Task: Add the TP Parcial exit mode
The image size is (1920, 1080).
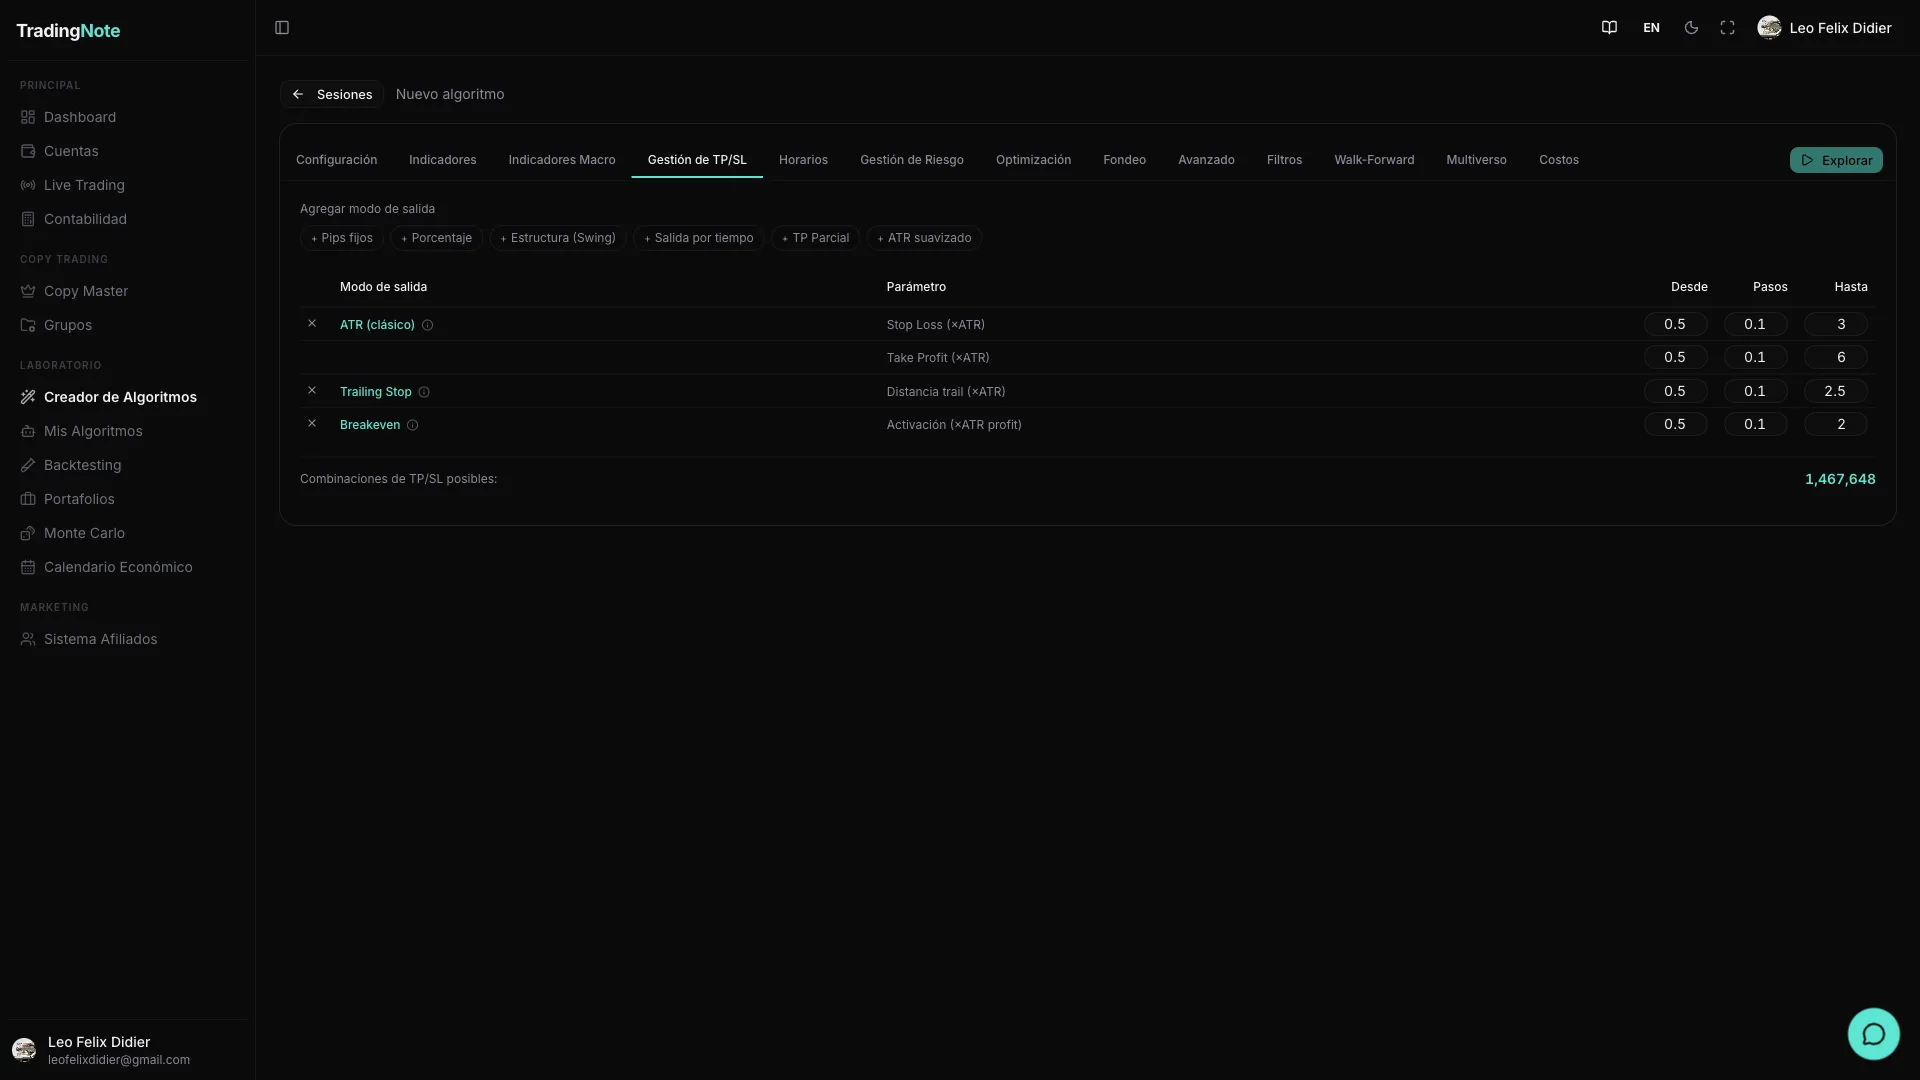Action: coord(815,238)
